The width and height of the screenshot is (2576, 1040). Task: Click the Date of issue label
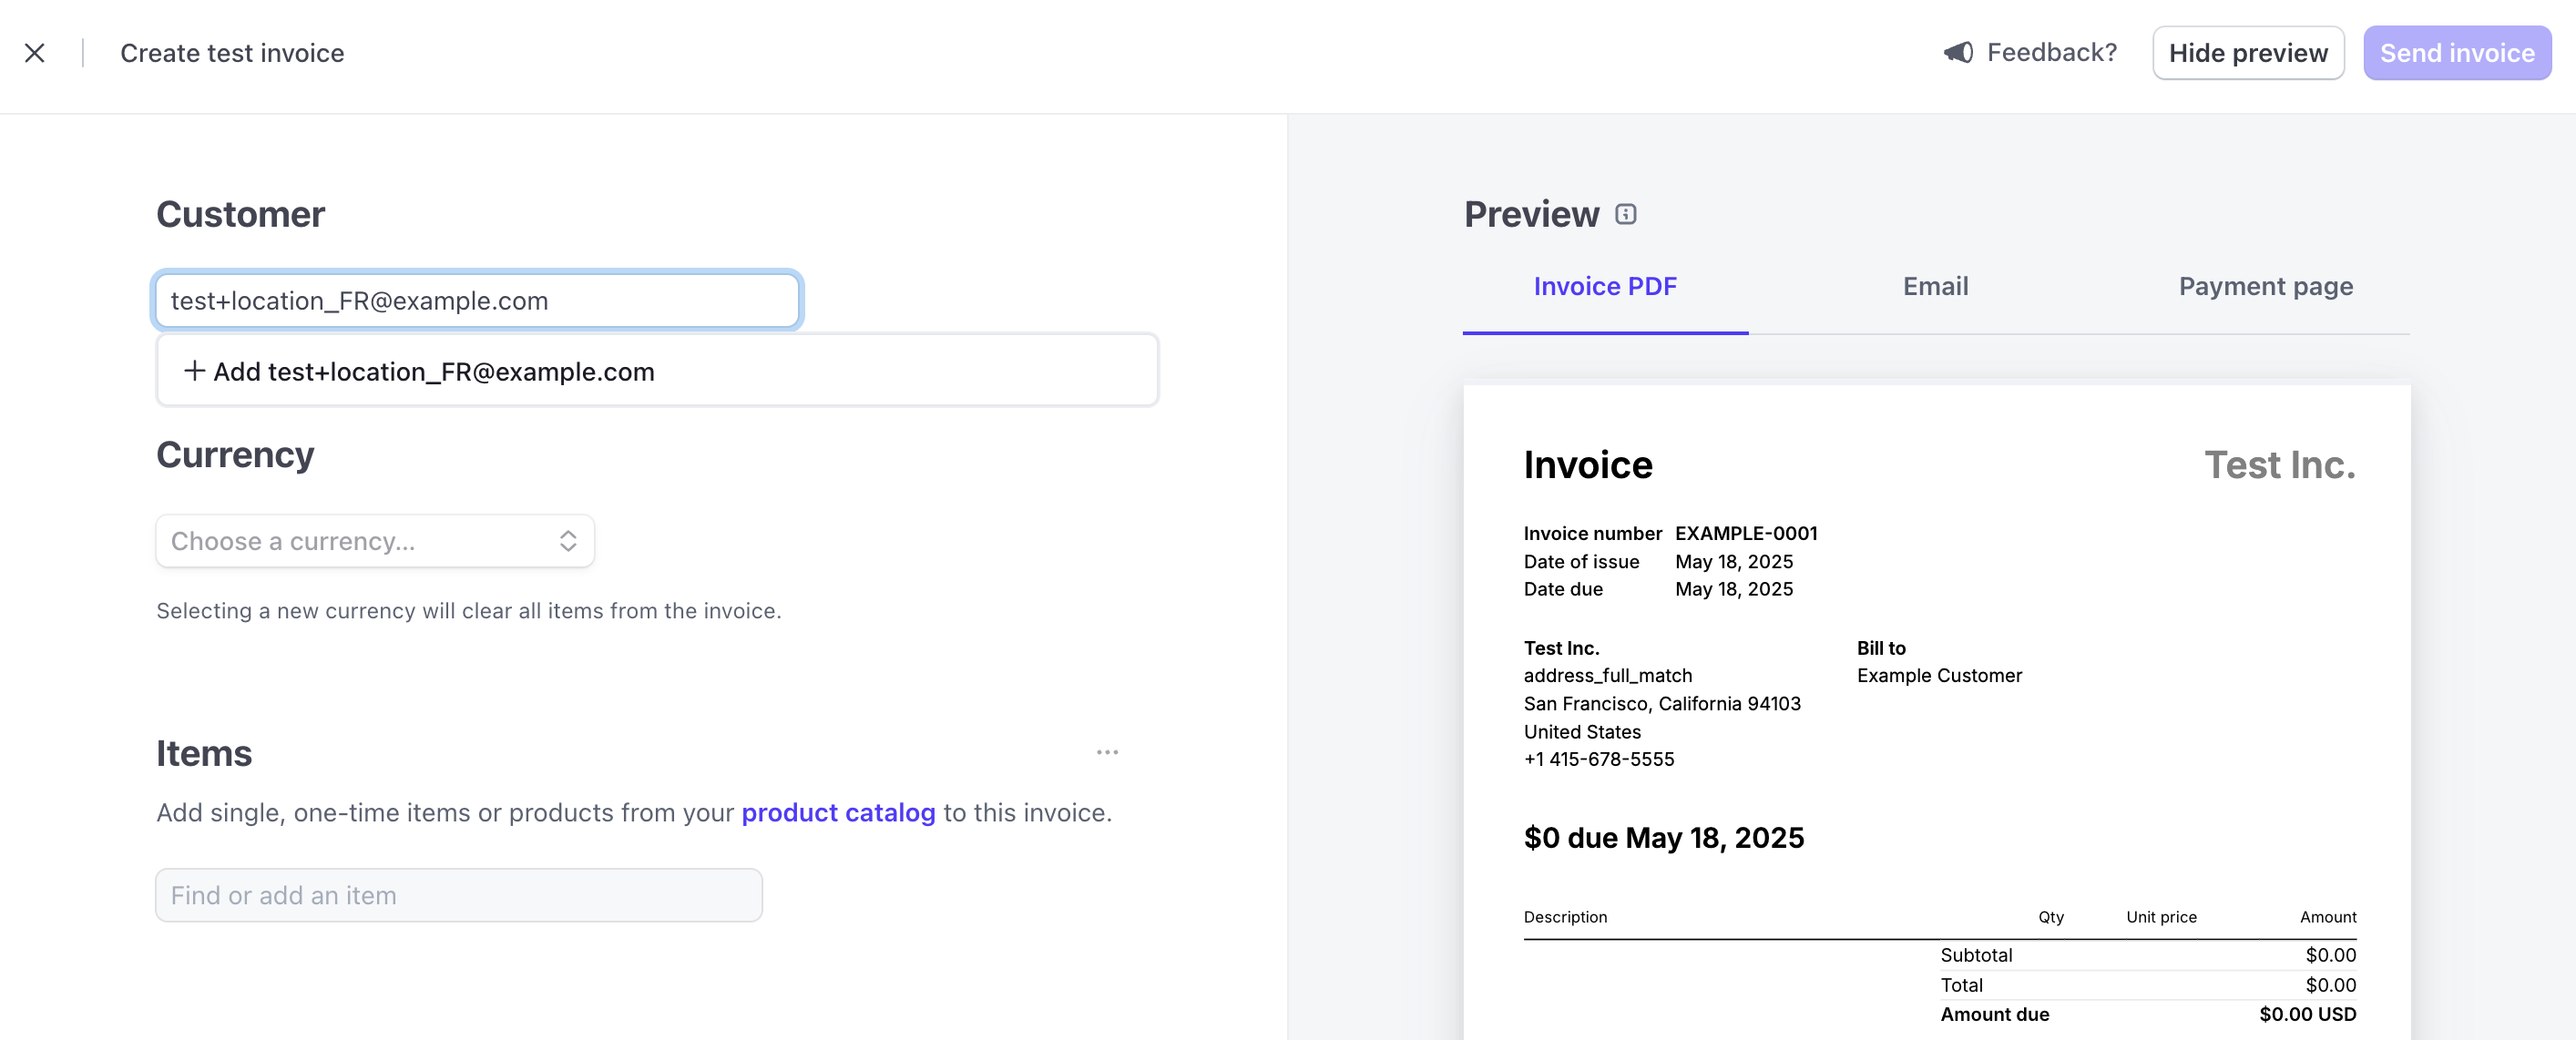tap(1581, 562)
